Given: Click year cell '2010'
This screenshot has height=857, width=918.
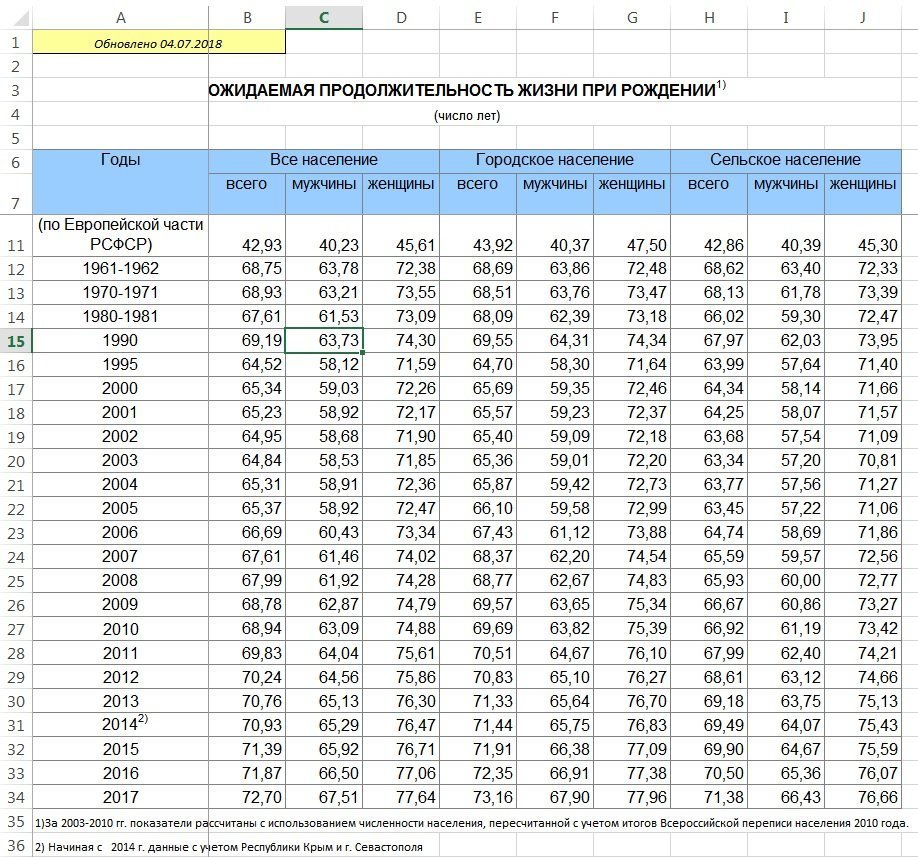Looking at the screenshot, I should click(x=121, y=629).
